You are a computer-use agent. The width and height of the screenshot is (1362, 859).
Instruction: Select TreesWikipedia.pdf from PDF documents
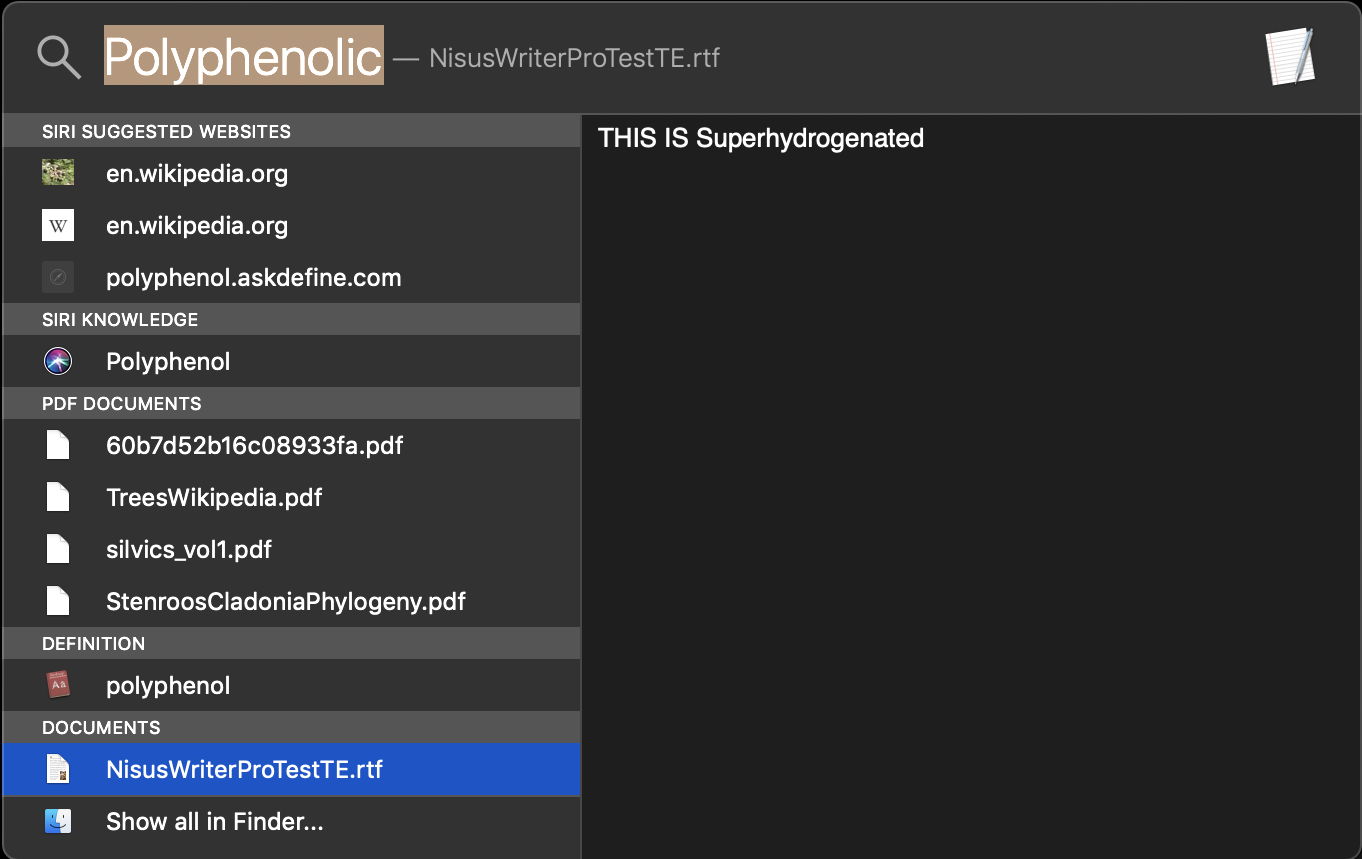click(214, 498)
